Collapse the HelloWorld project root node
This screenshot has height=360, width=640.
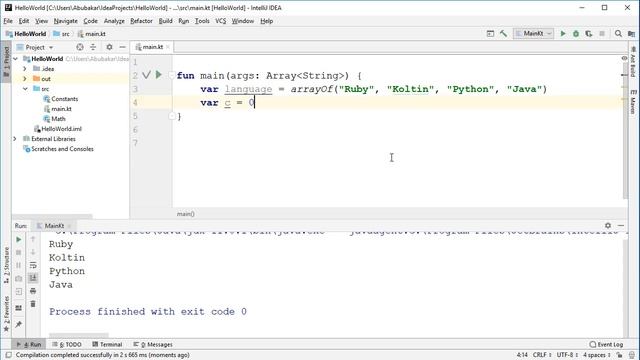[x=16, y=59]
